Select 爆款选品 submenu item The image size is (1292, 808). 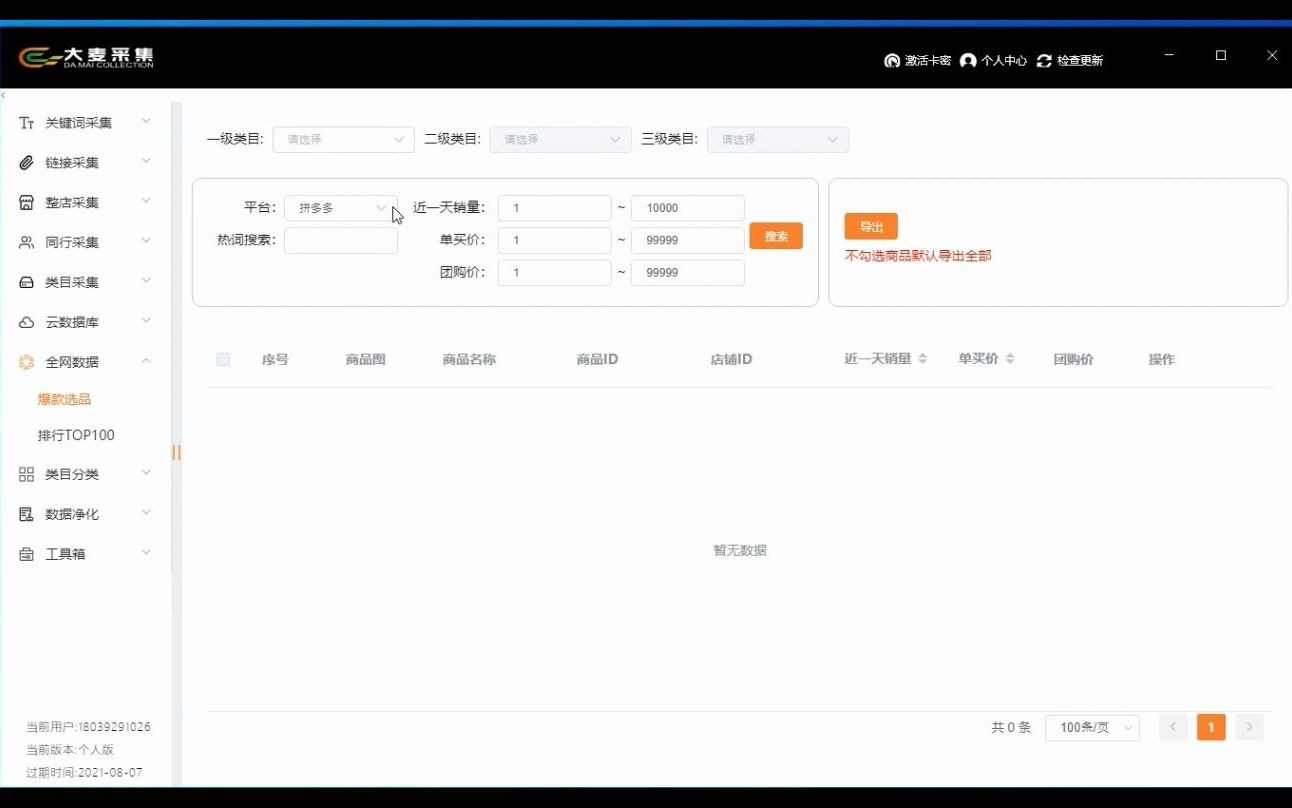coord(64,399)
